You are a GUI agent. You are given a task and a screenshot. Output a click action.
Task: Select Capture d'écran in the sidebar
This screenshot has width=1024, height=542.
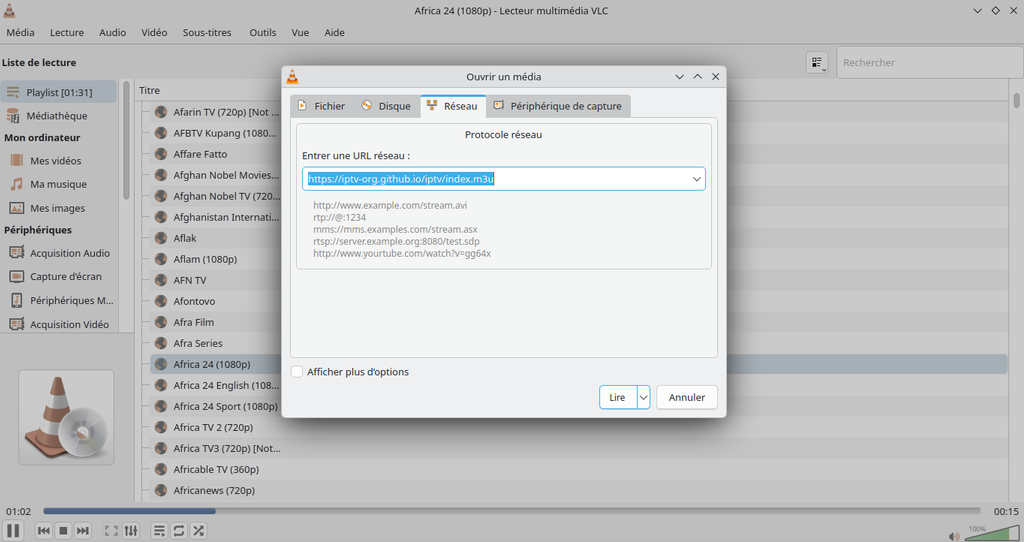[59, 276]
